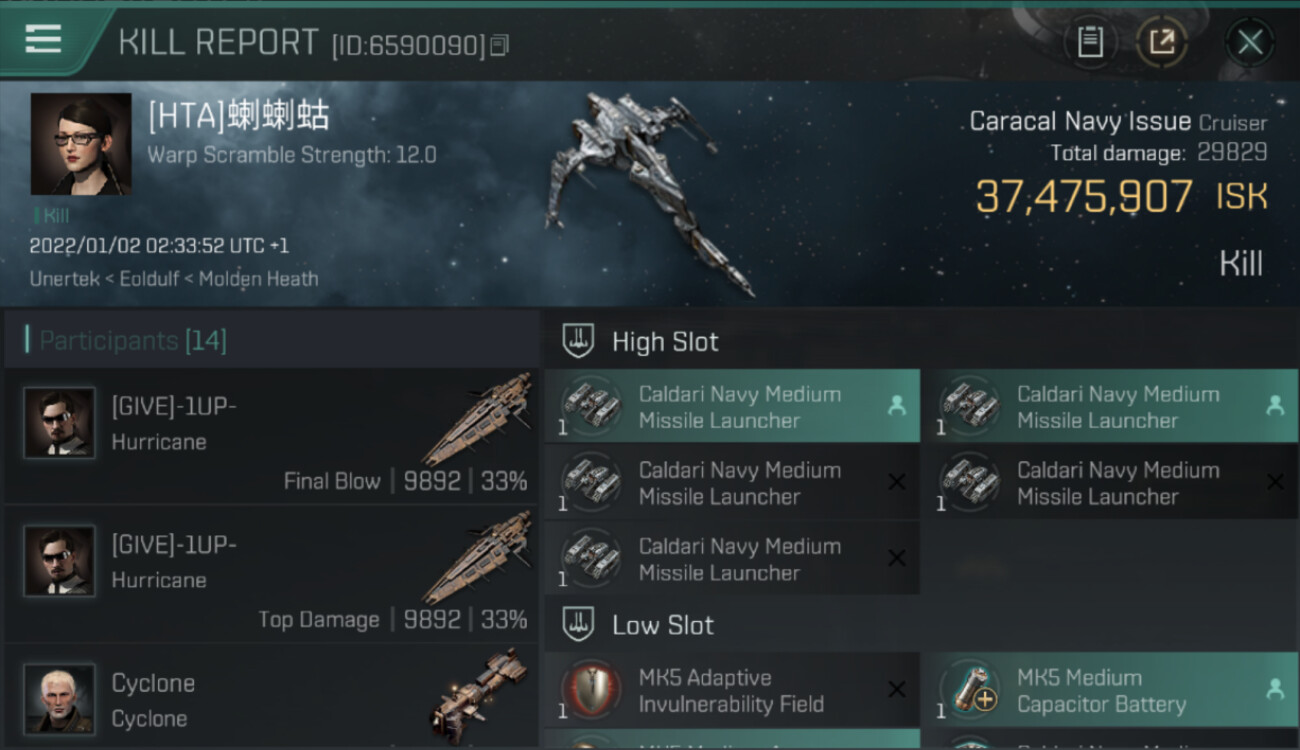The width and height of the screenshot is (1300, 750).
Task: Select the first highlighted Caldari Navy Medium Missile Launcher
Action: (732, 407)
